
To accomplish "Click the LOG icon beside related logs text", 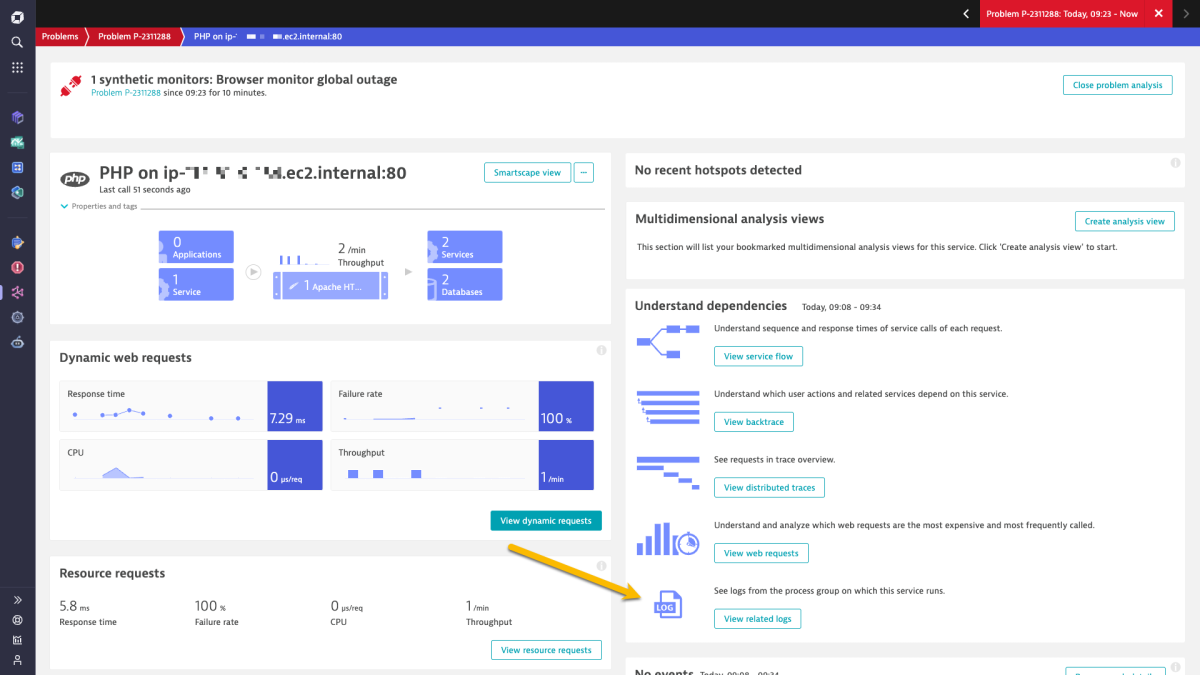I will 667,604.
